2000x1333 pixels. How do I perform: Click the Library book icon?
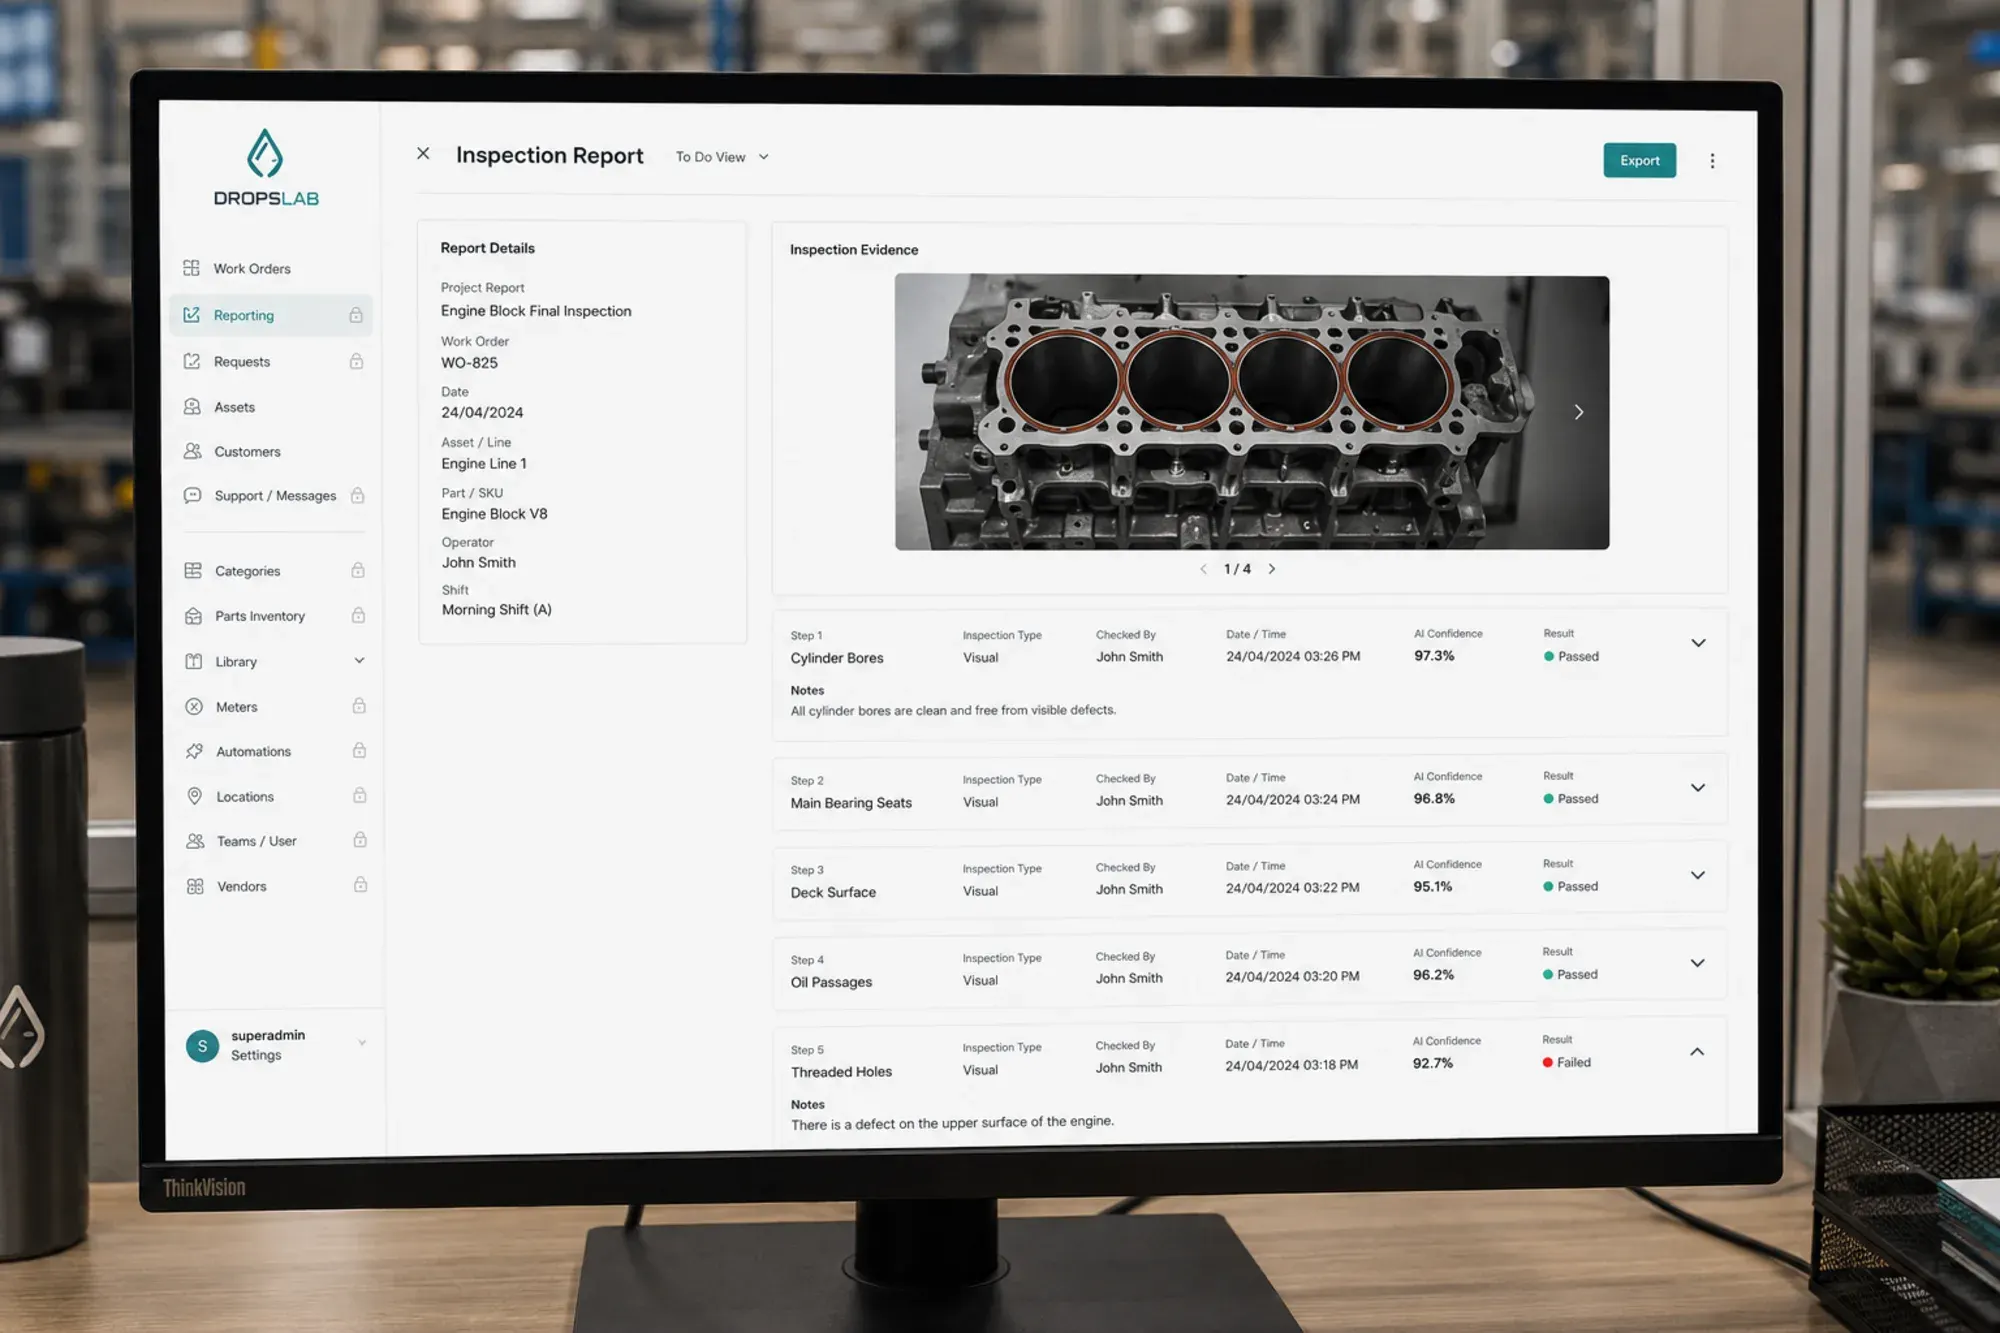pos(194,661)
